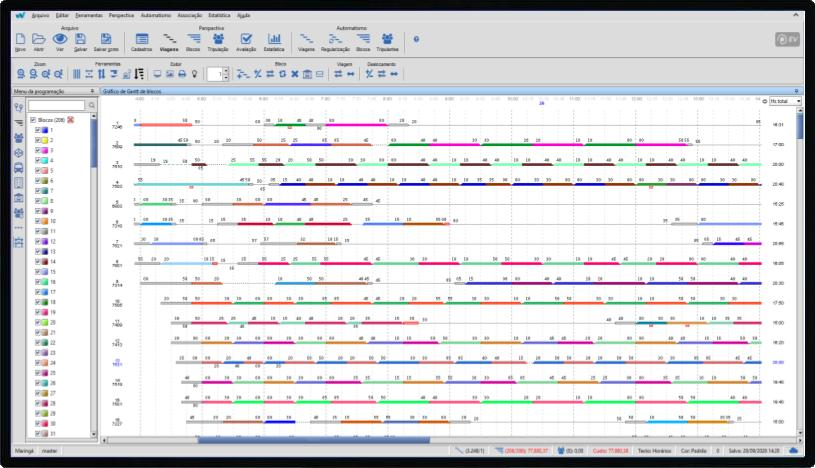Click the Exibir light bulb icon
Viewport: 815px width, 468px height.
(x=194, y=74)
